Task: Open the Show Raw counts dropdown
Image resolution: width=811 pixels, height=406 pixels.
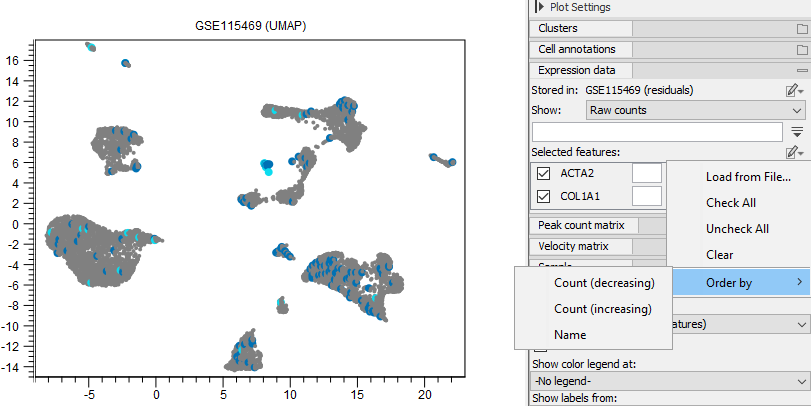Action: click(696, 110)
